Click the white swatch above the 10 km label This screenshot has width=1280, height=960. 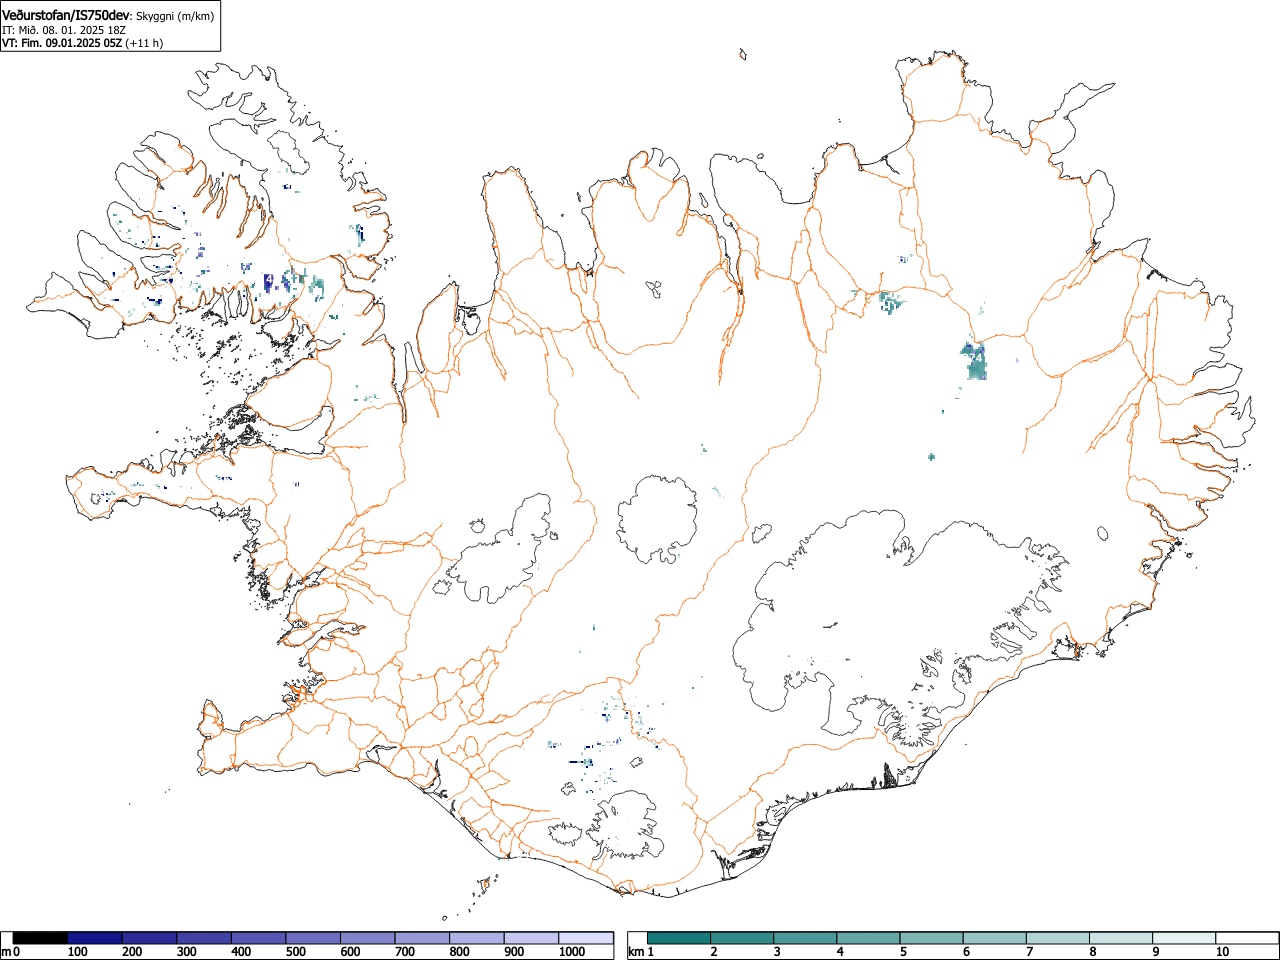pos(1247,938)
